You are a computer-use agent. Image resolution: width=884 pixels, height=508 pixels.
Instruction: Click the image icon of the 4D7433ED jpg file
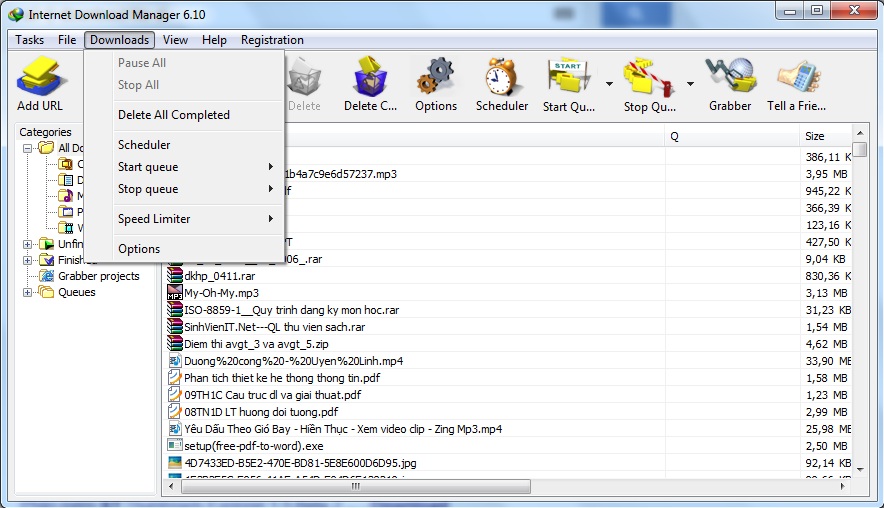pos(175,463)
